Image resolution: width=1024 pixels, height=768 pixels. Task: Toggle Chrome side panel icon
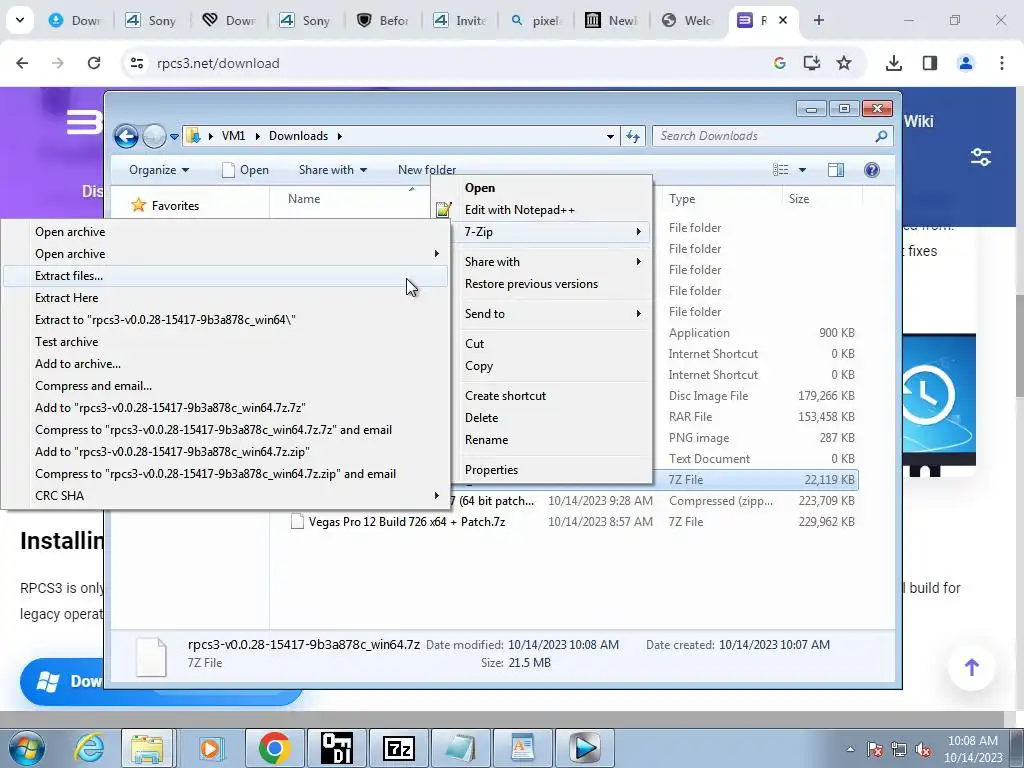pyautogui.click(x=930, y=63)
